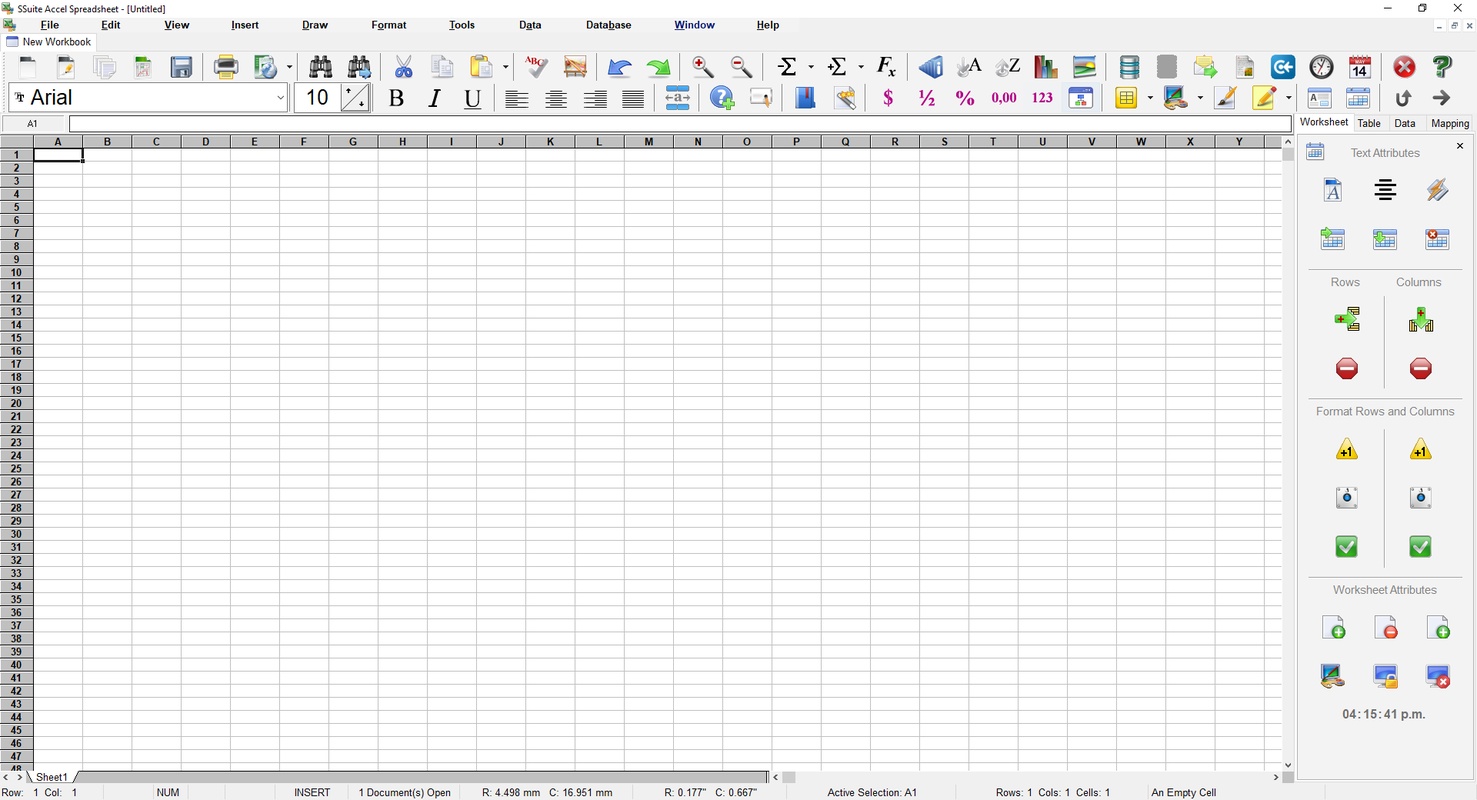Open the Arial font dropdown
This screenshot has height=800, width=1477.
tap(281, 98)
